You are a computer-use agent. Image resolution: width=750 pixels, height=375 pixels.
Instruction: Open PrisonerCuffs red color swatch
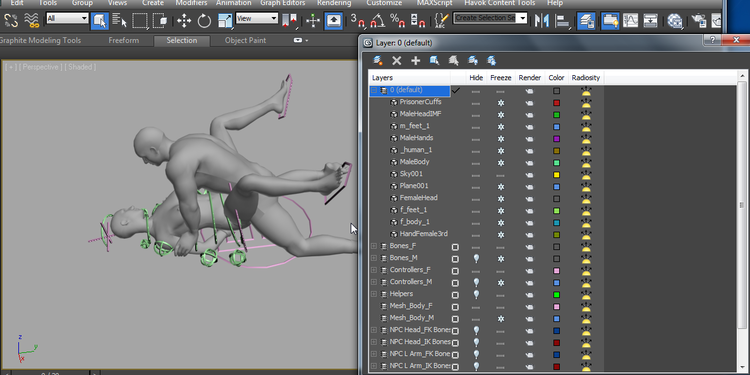click(x=556, y=103)
